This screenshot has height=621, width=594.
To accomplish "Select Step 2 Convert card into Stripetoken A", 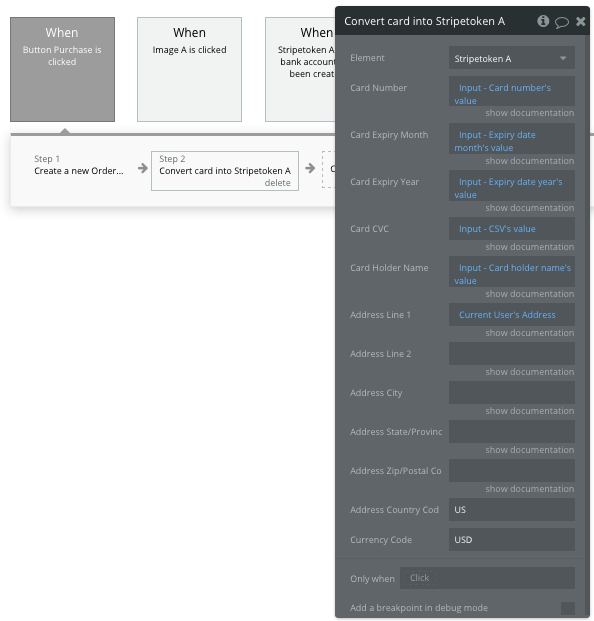I will 225,171.
